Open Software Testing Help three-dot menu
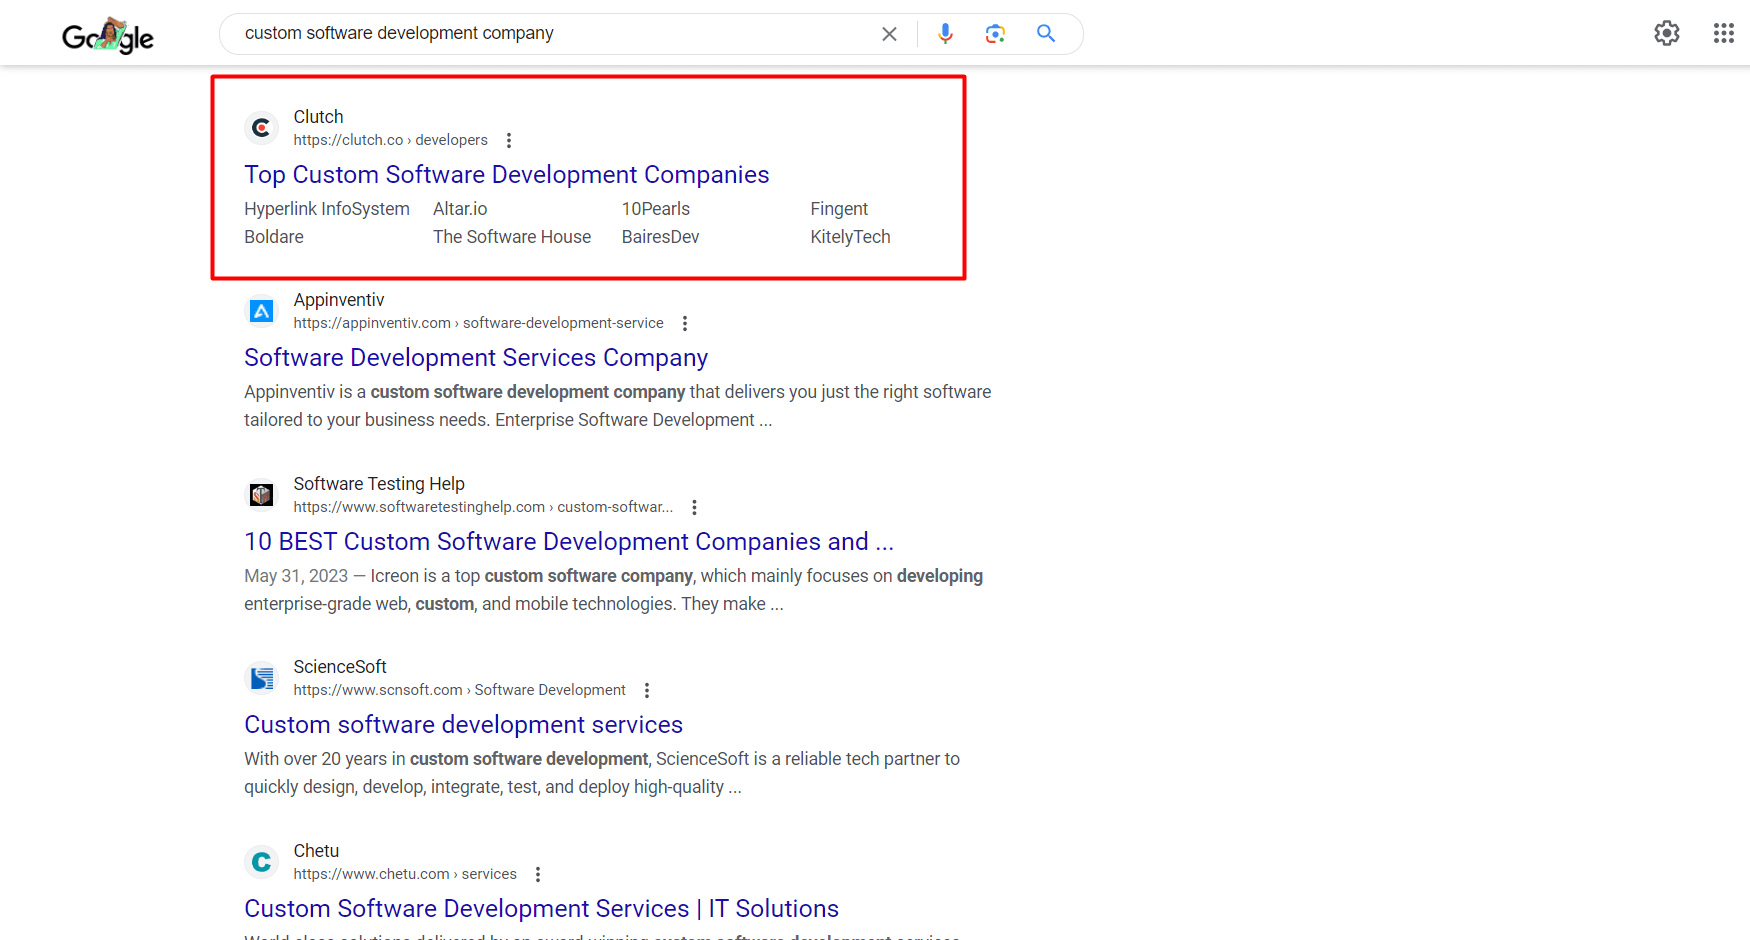The height and width of the screenshot is (940, 1750). pyautogui.click(x=694, y=507)
